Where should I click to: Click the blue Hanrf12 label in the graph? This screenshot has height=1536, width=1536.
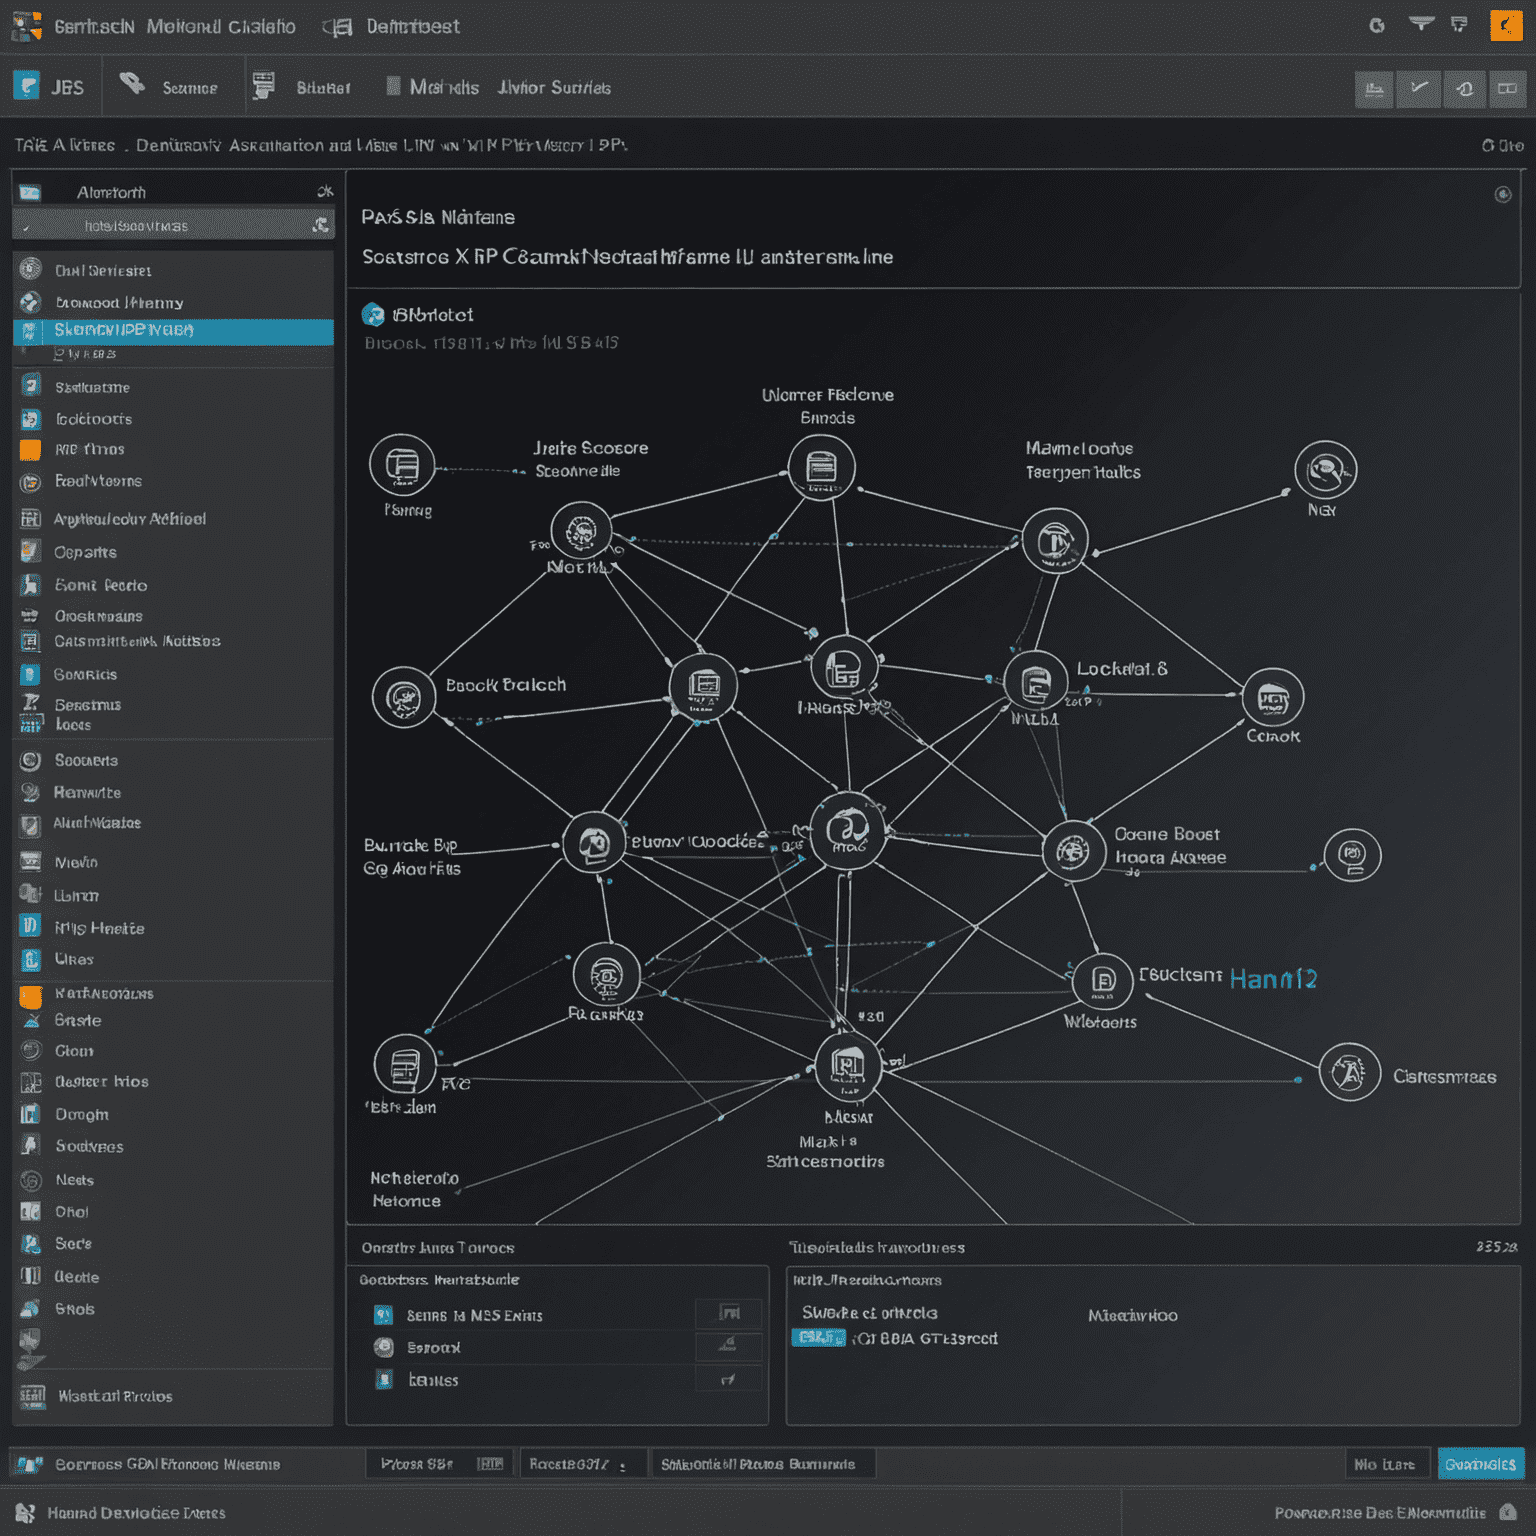coord(1273,979)
